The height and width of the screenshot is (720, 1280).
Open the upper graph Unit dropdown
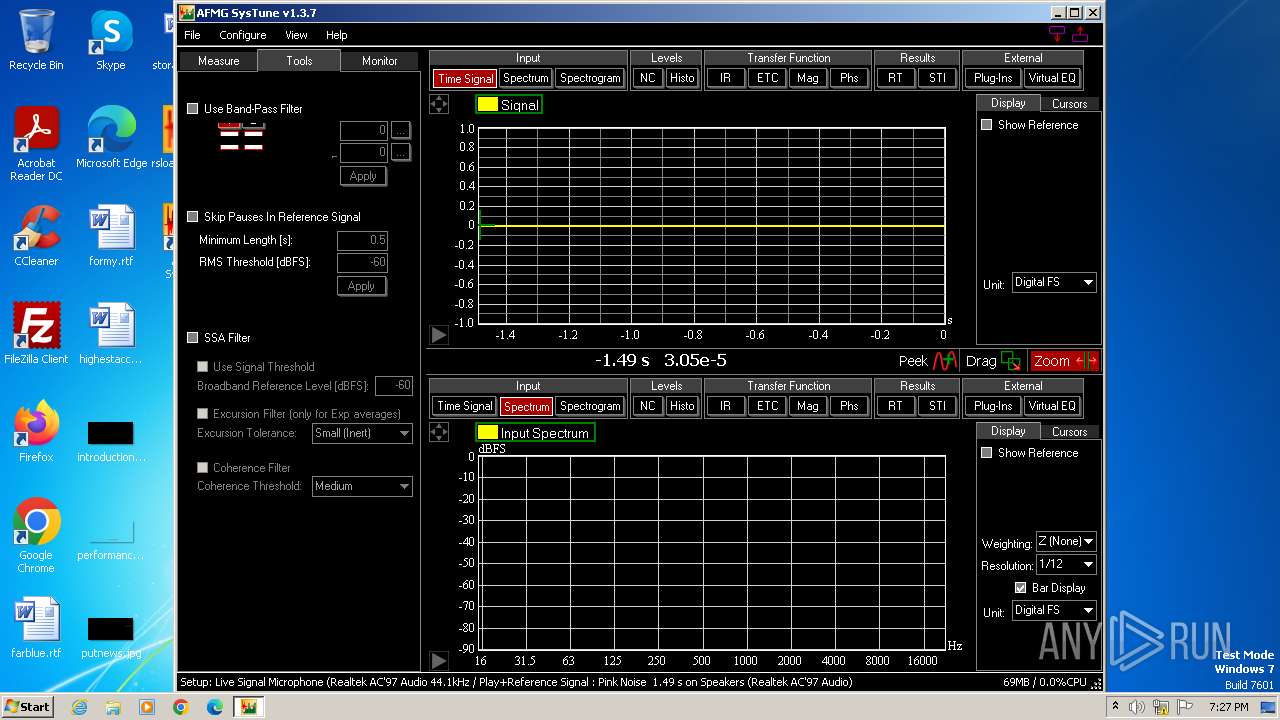(x=1054, y=283)
